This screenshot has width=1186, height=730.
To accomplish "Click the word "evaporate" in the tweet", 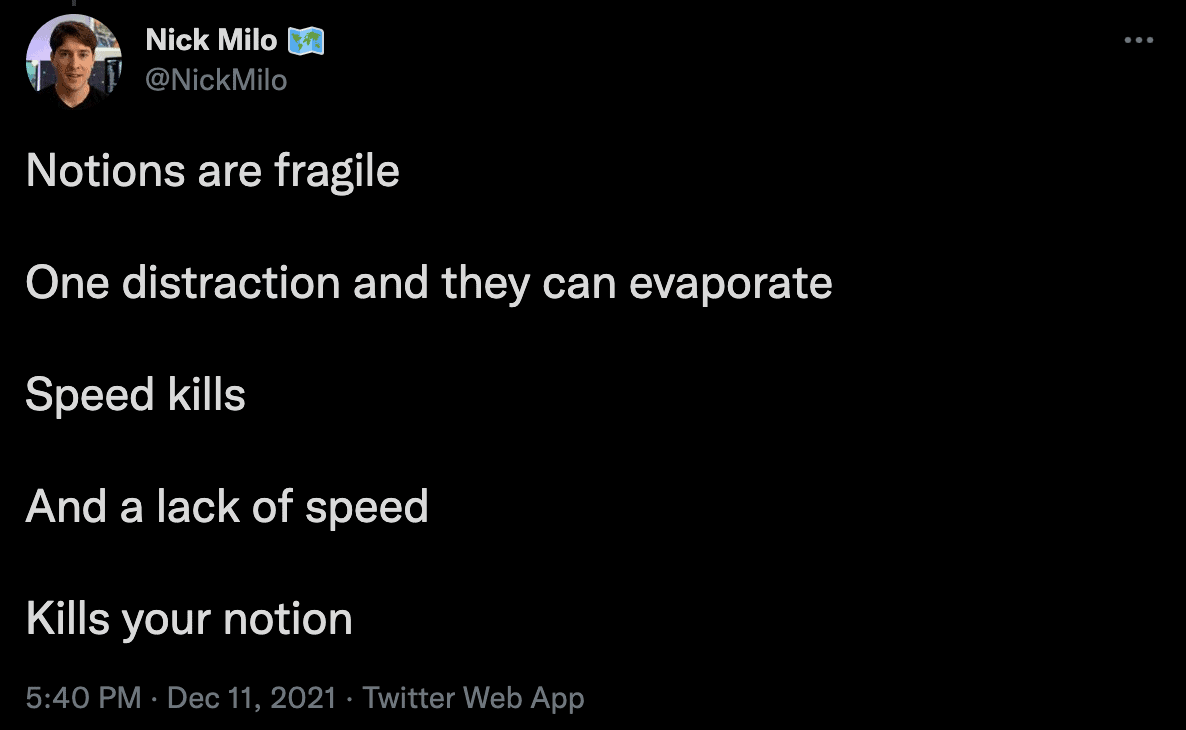I will 731,284.
